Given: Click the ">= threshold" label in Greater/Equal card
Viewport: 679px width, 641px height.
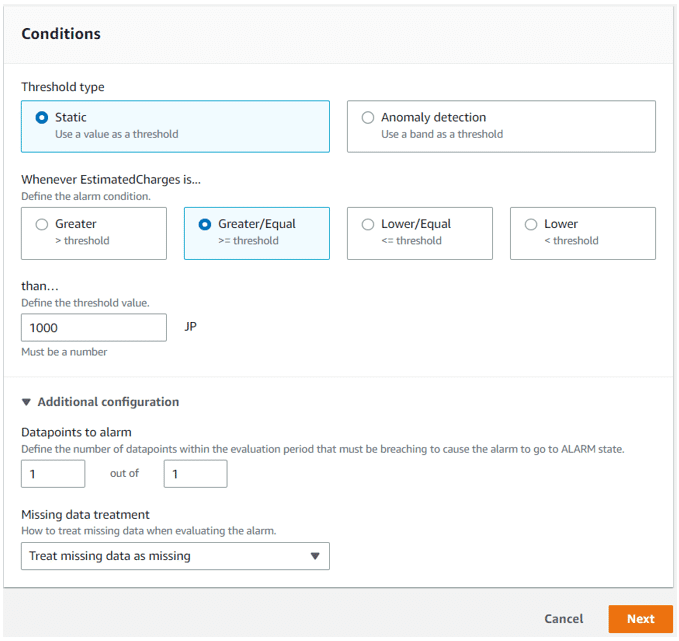Looking at the screenshot, I should [248, 241].
